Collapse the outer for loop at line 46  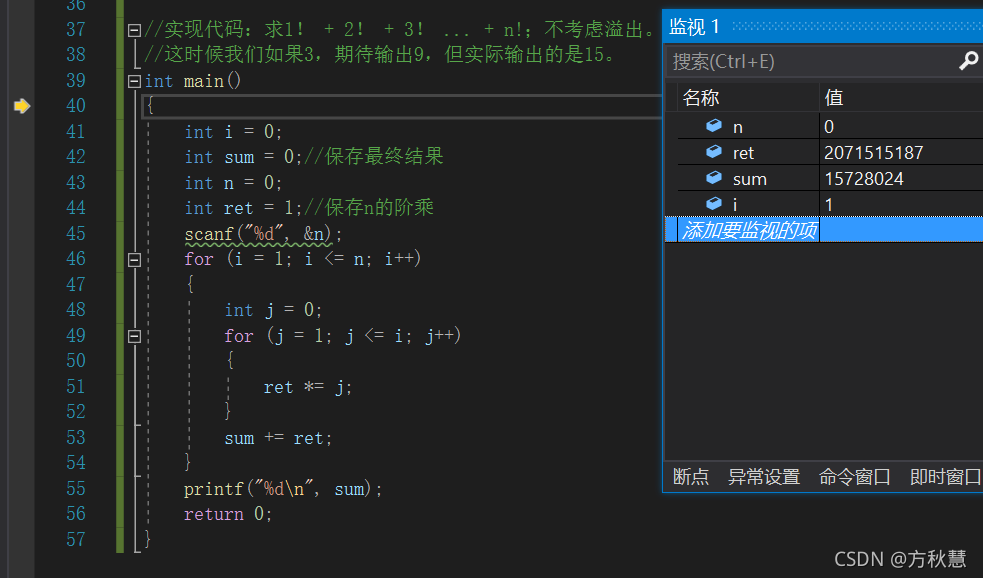[134, 260]
